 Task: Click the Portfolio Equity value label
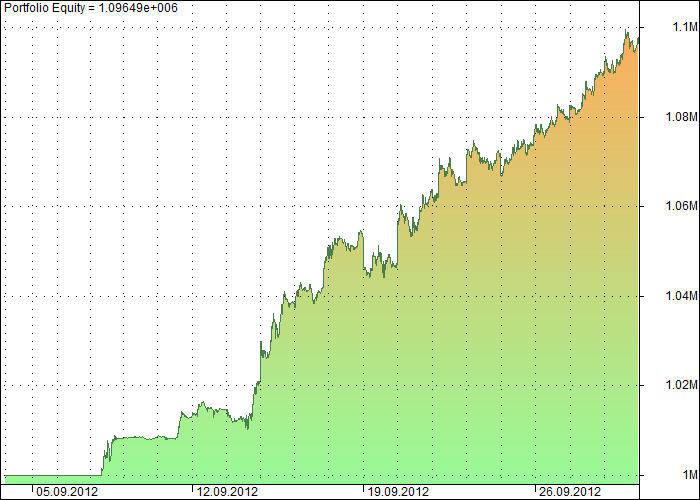click(91, 8)
